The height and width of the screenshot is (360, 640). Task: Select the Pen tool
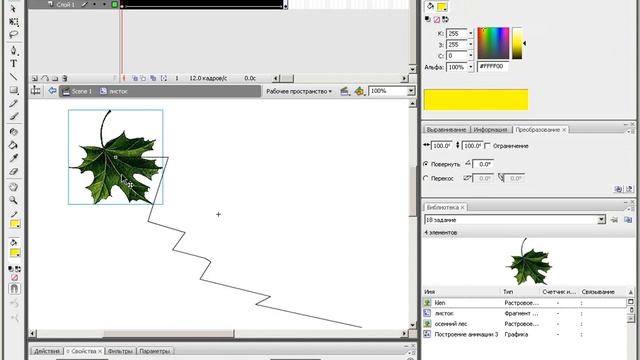[x=13, y=51]
